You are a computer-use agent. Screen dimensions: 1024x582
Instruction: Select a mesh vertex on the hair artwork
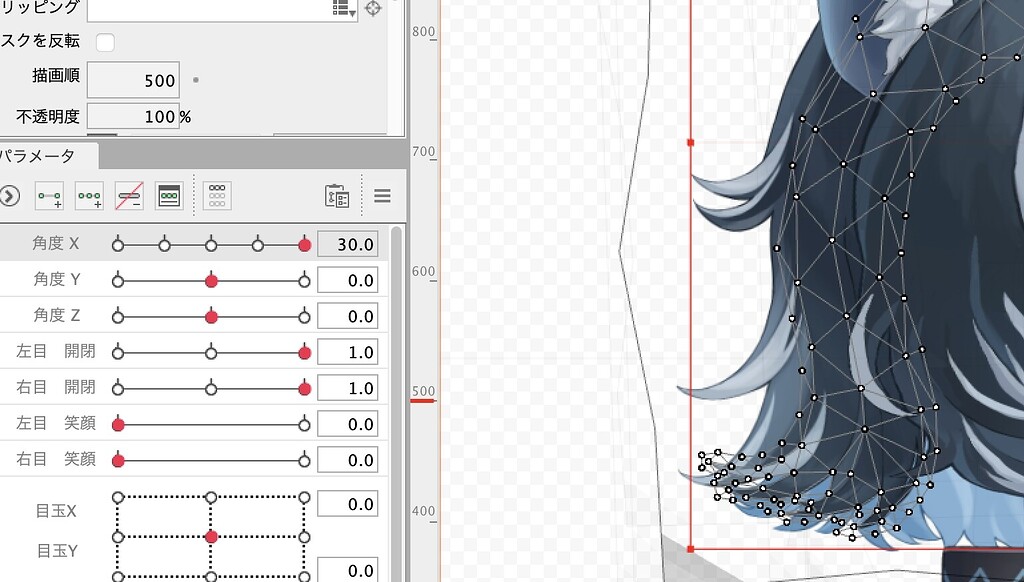point(830,240)
